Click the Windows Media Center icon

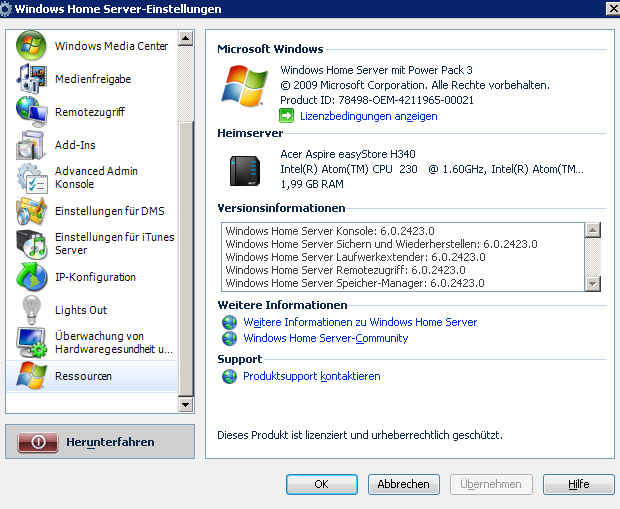pos(31,45)
